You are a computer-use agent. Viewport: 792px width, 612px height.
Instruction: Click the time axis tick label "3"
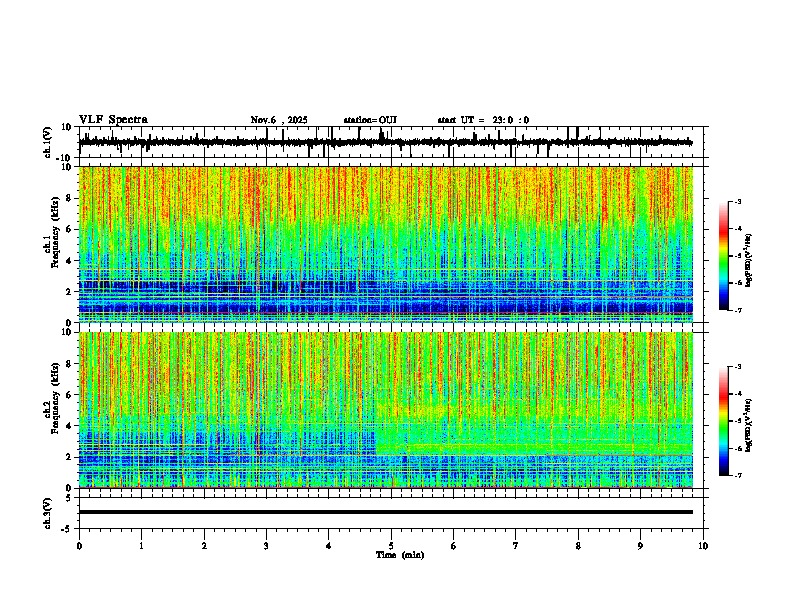(266, 546)
